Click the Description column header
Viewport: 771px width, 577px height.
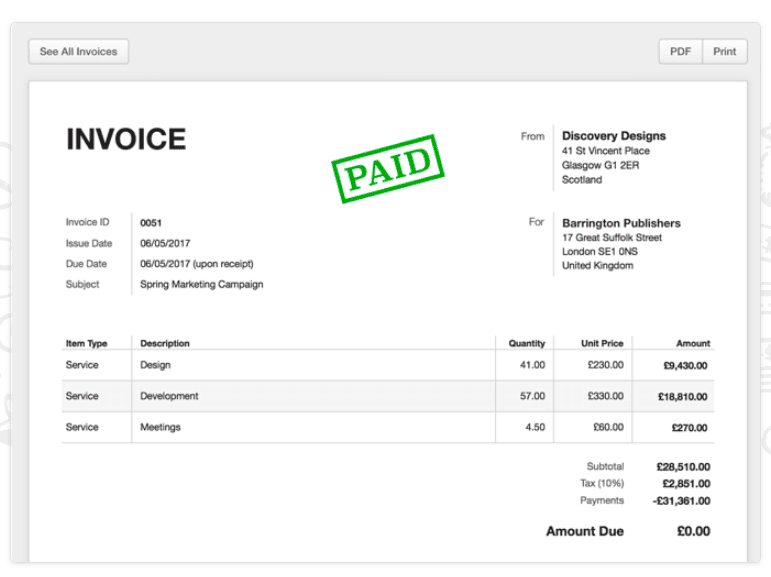tap(165, 343)
